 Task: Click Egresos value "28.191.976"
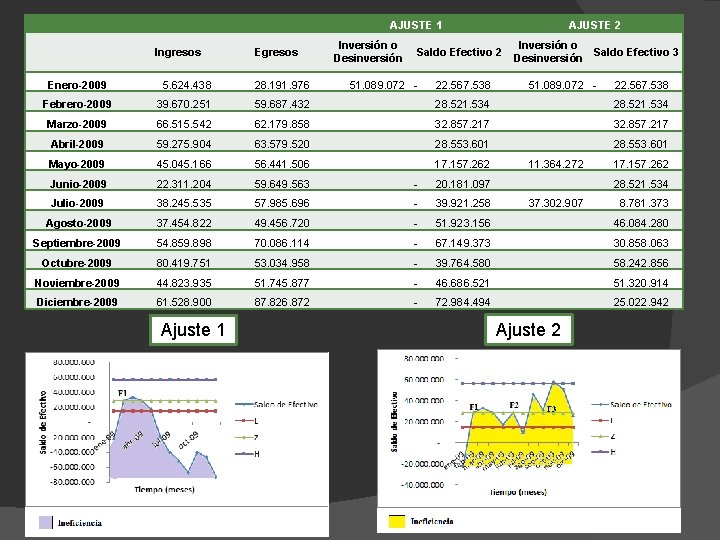coord(282,85)
